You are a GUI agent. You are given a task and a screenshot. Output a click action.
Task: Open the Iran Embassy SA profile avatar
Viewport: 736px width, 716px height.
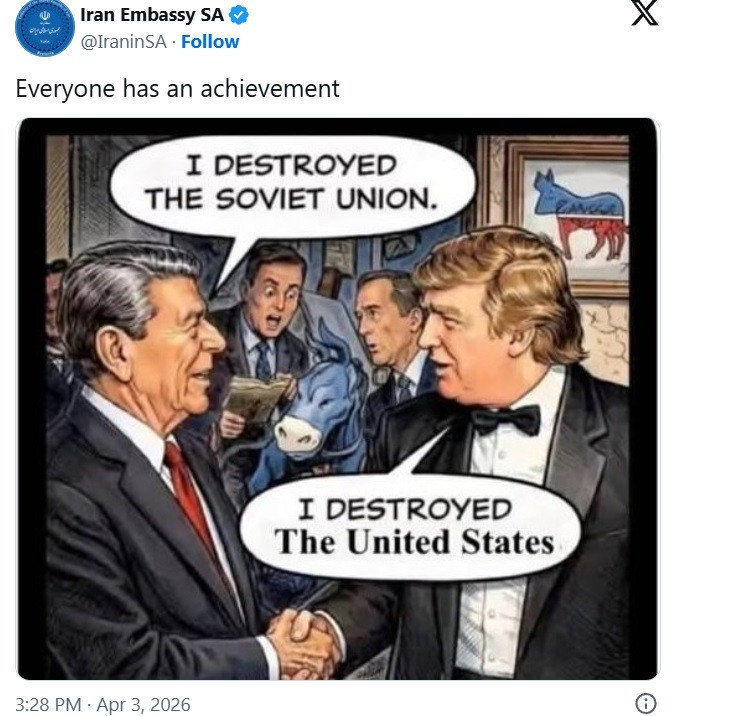tap(45, 27)
